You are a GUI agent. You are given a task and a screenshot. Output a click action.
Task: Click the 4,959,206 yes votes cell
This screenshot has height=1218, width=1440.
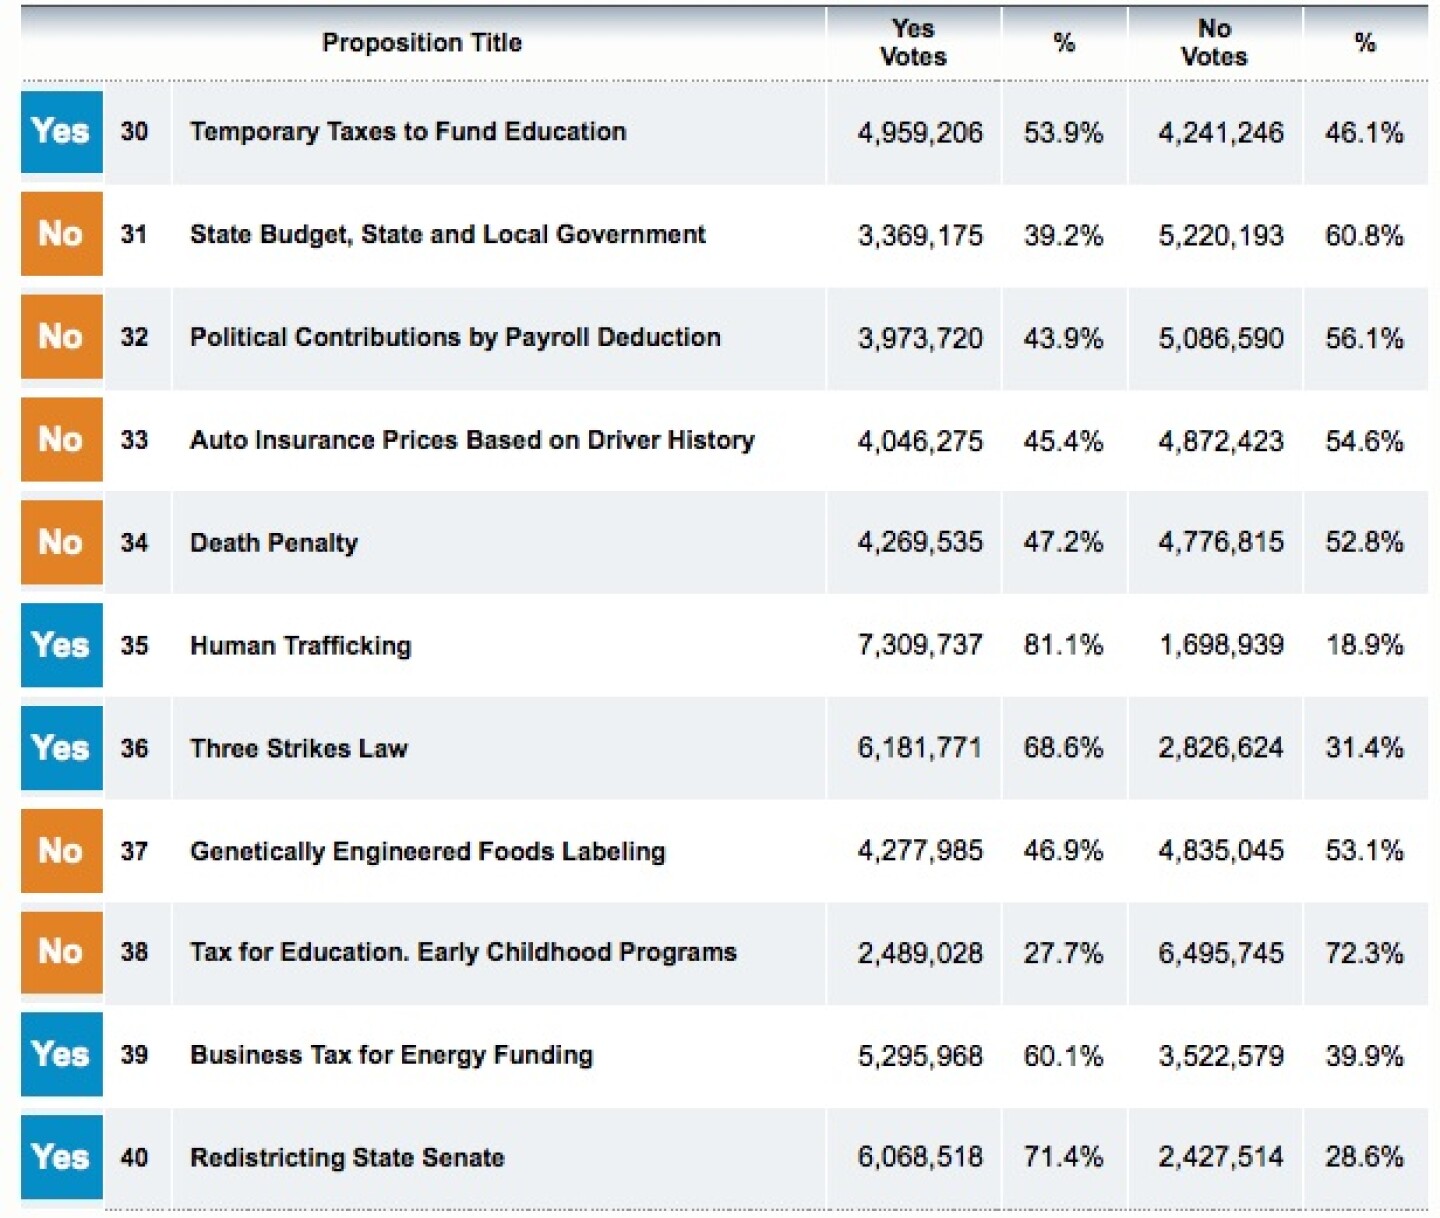pyautogui.click(x=920, y=133)
